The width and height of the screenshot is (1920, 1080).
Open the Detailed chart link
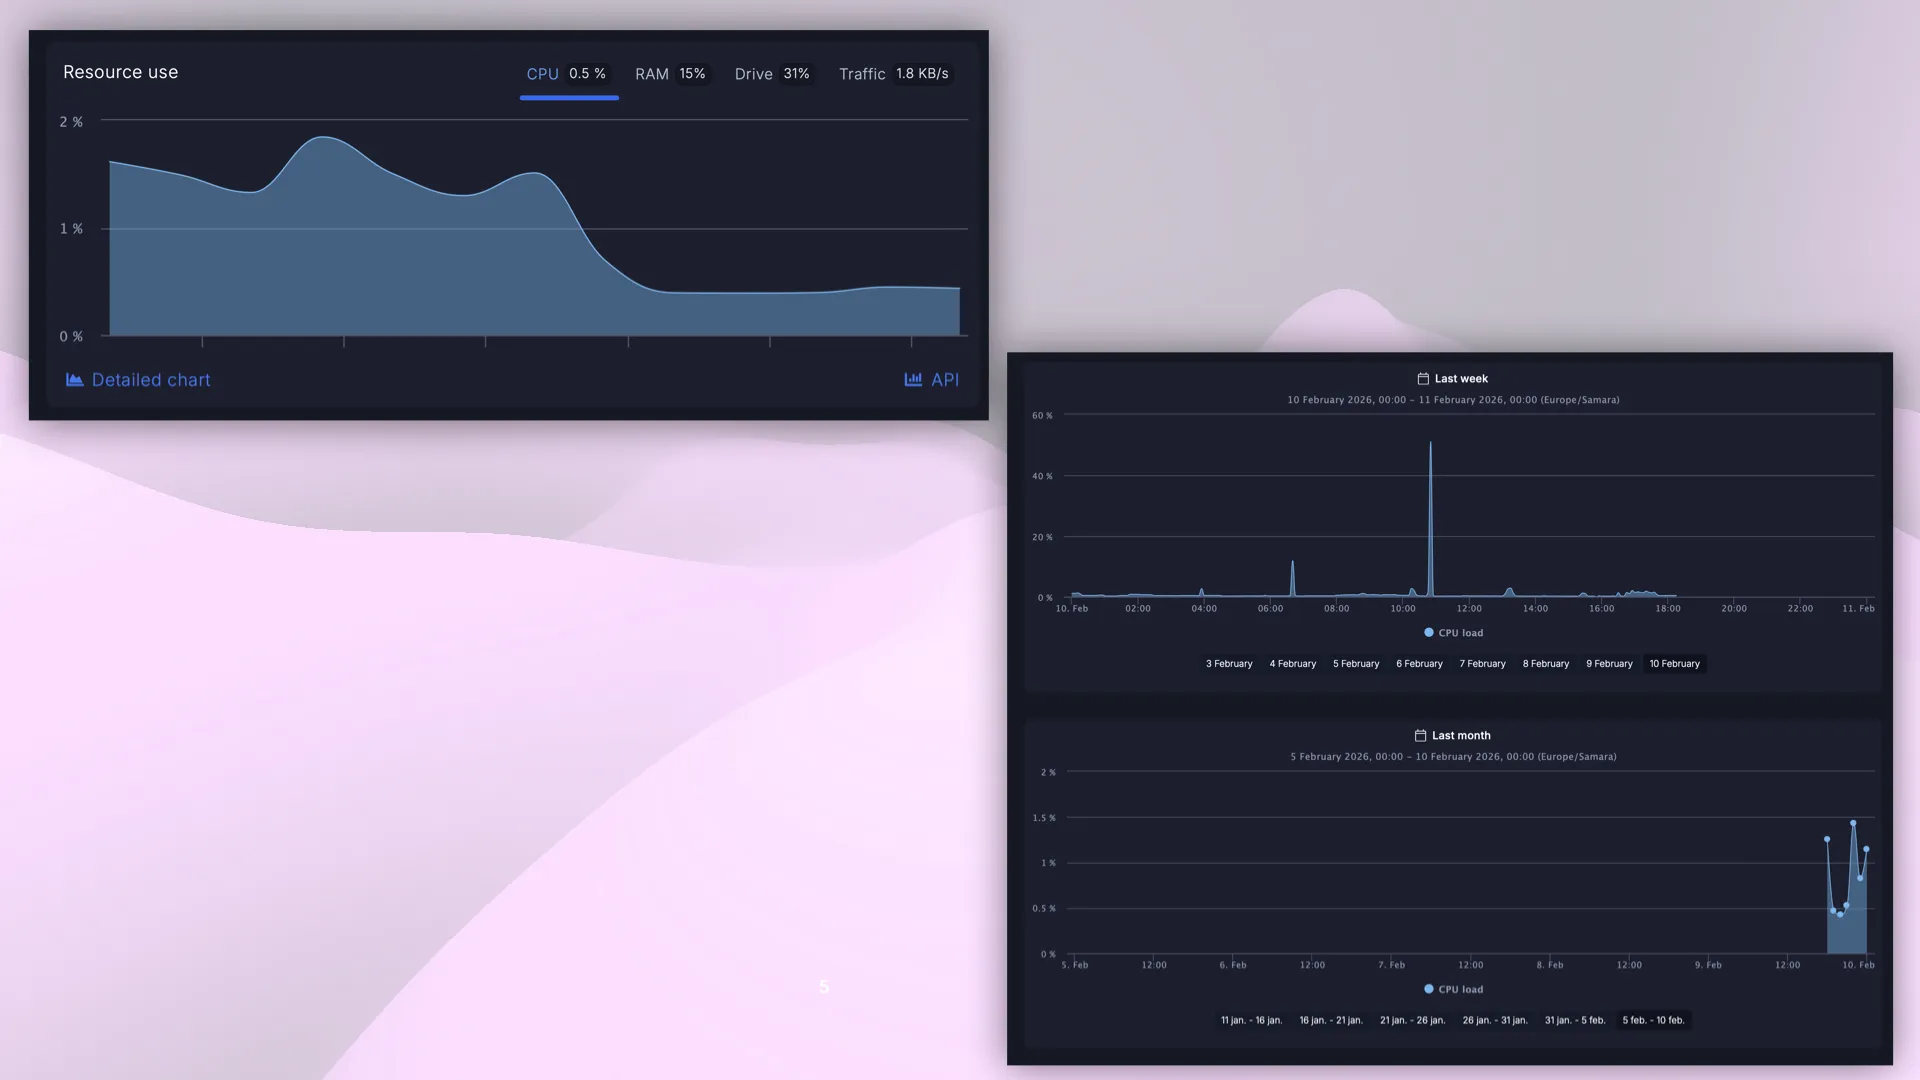(151, 379)
